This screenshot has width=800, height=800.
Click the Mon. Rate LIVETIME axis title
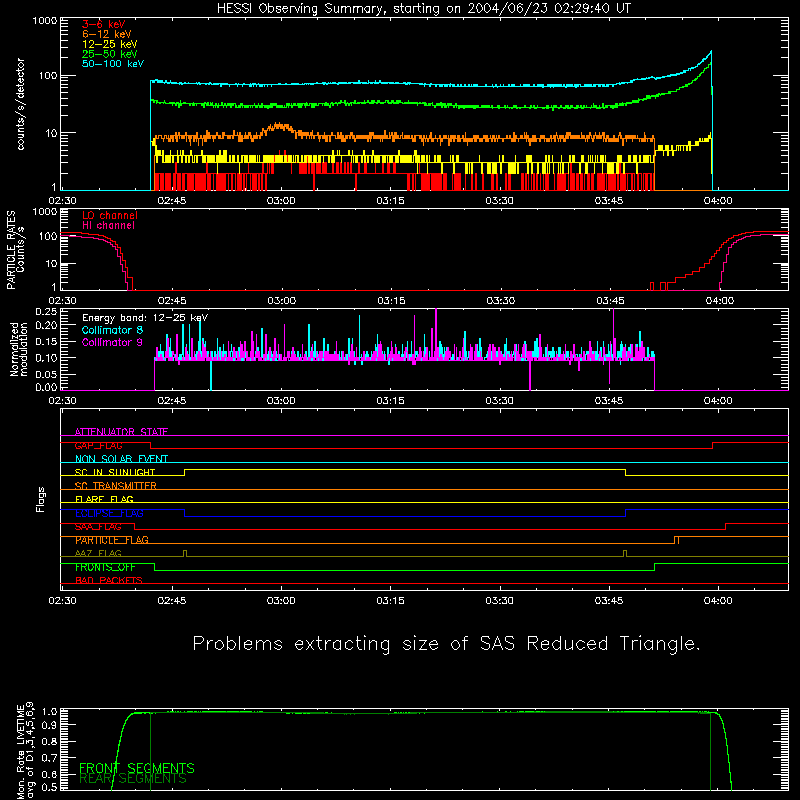tap(24, 751)
